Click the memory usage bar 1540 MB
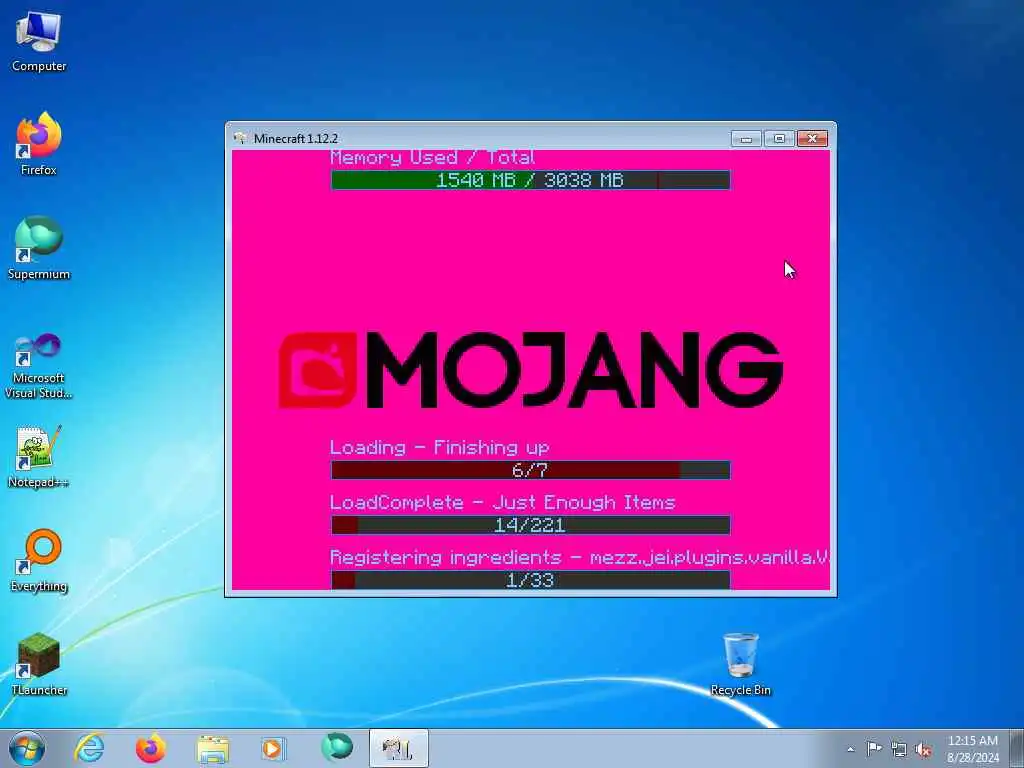 530,180
